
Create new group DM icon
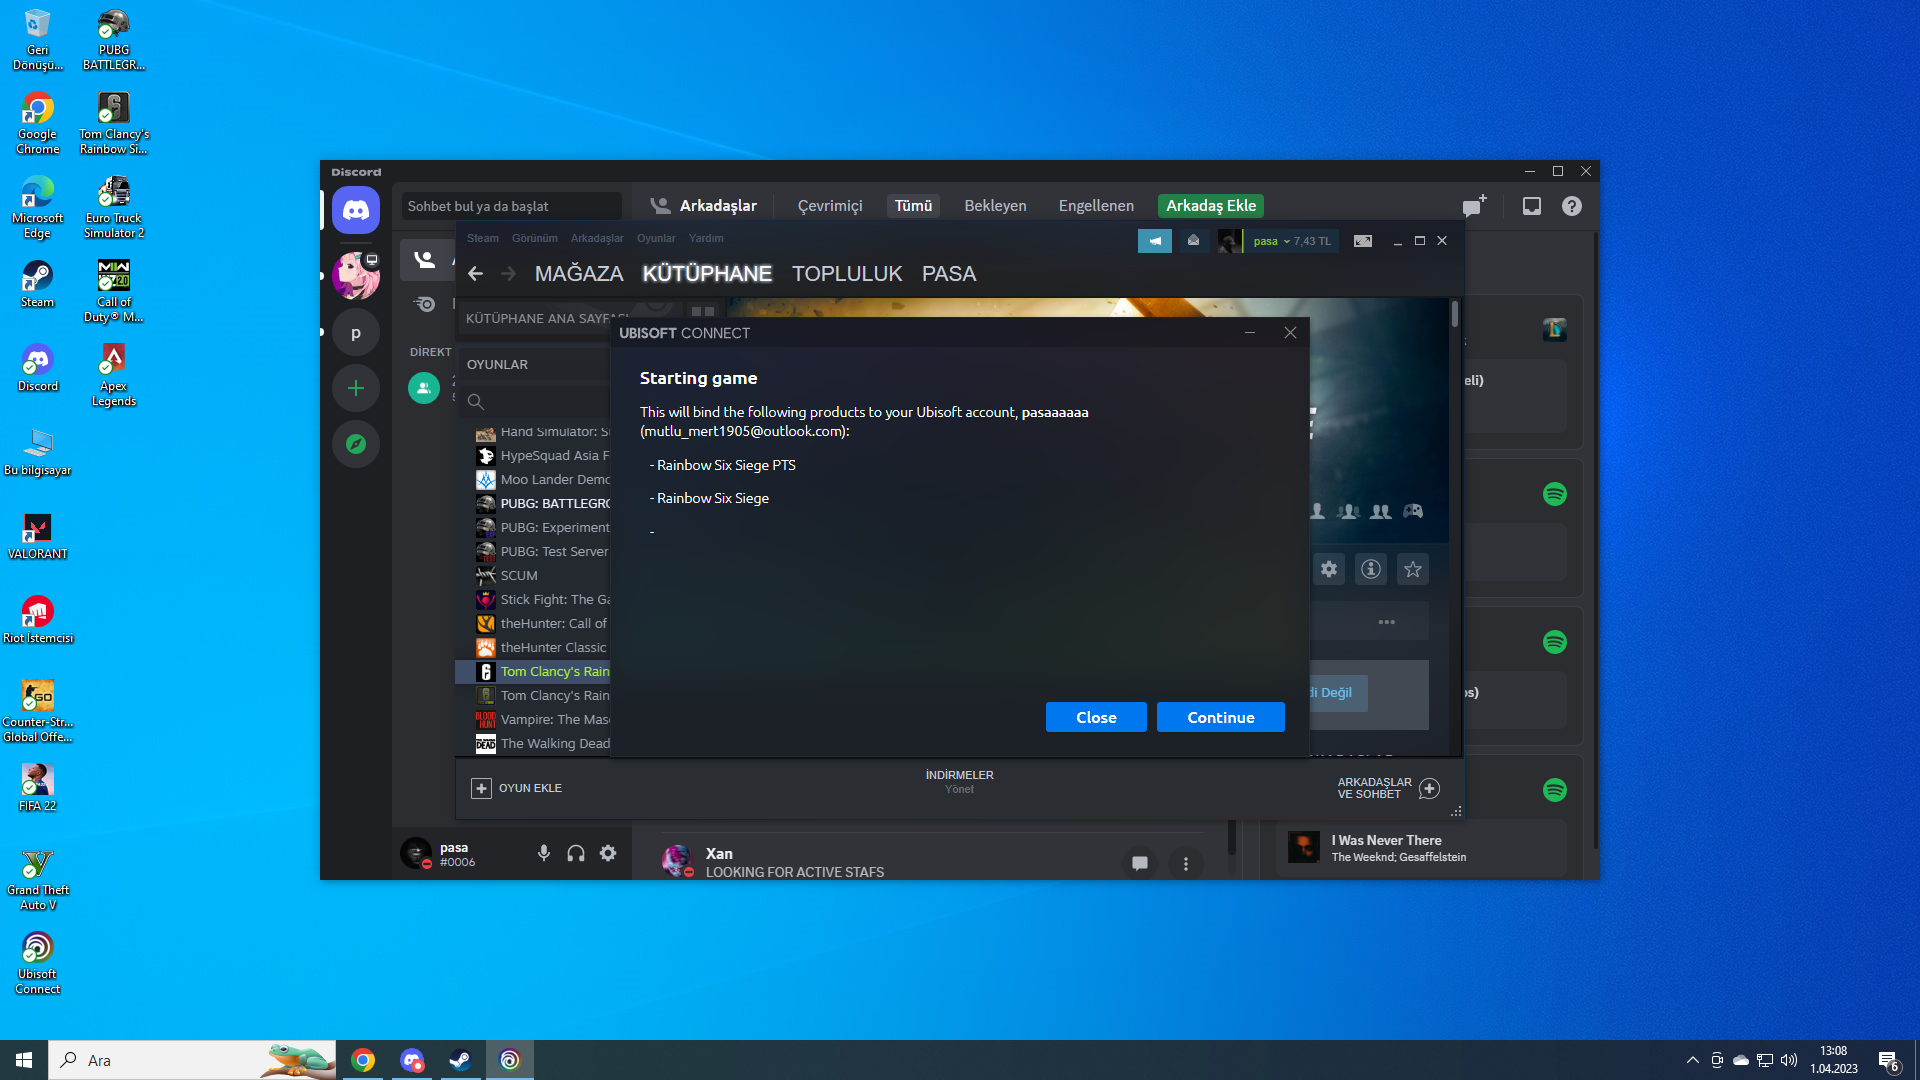(1474, 206)
